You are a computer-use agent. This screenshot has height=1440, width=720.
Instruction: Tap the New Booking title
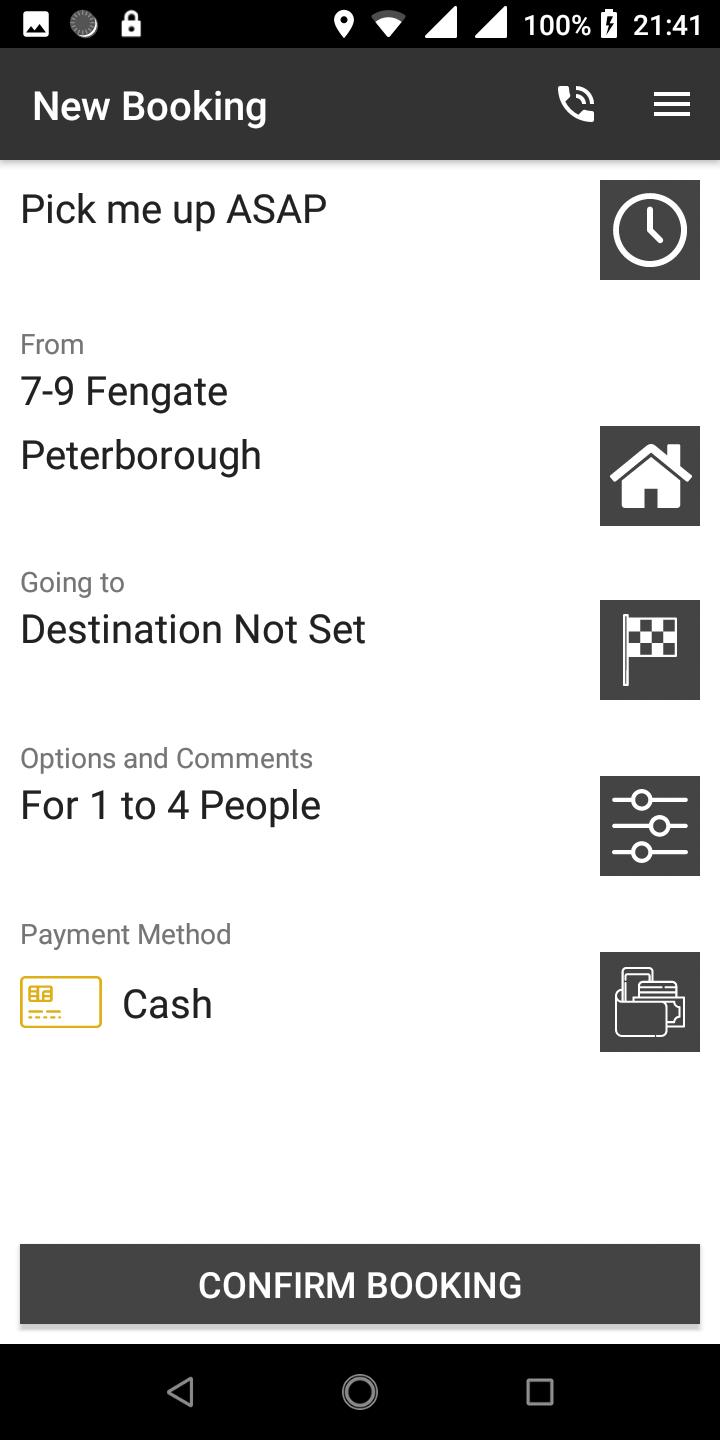150,106
